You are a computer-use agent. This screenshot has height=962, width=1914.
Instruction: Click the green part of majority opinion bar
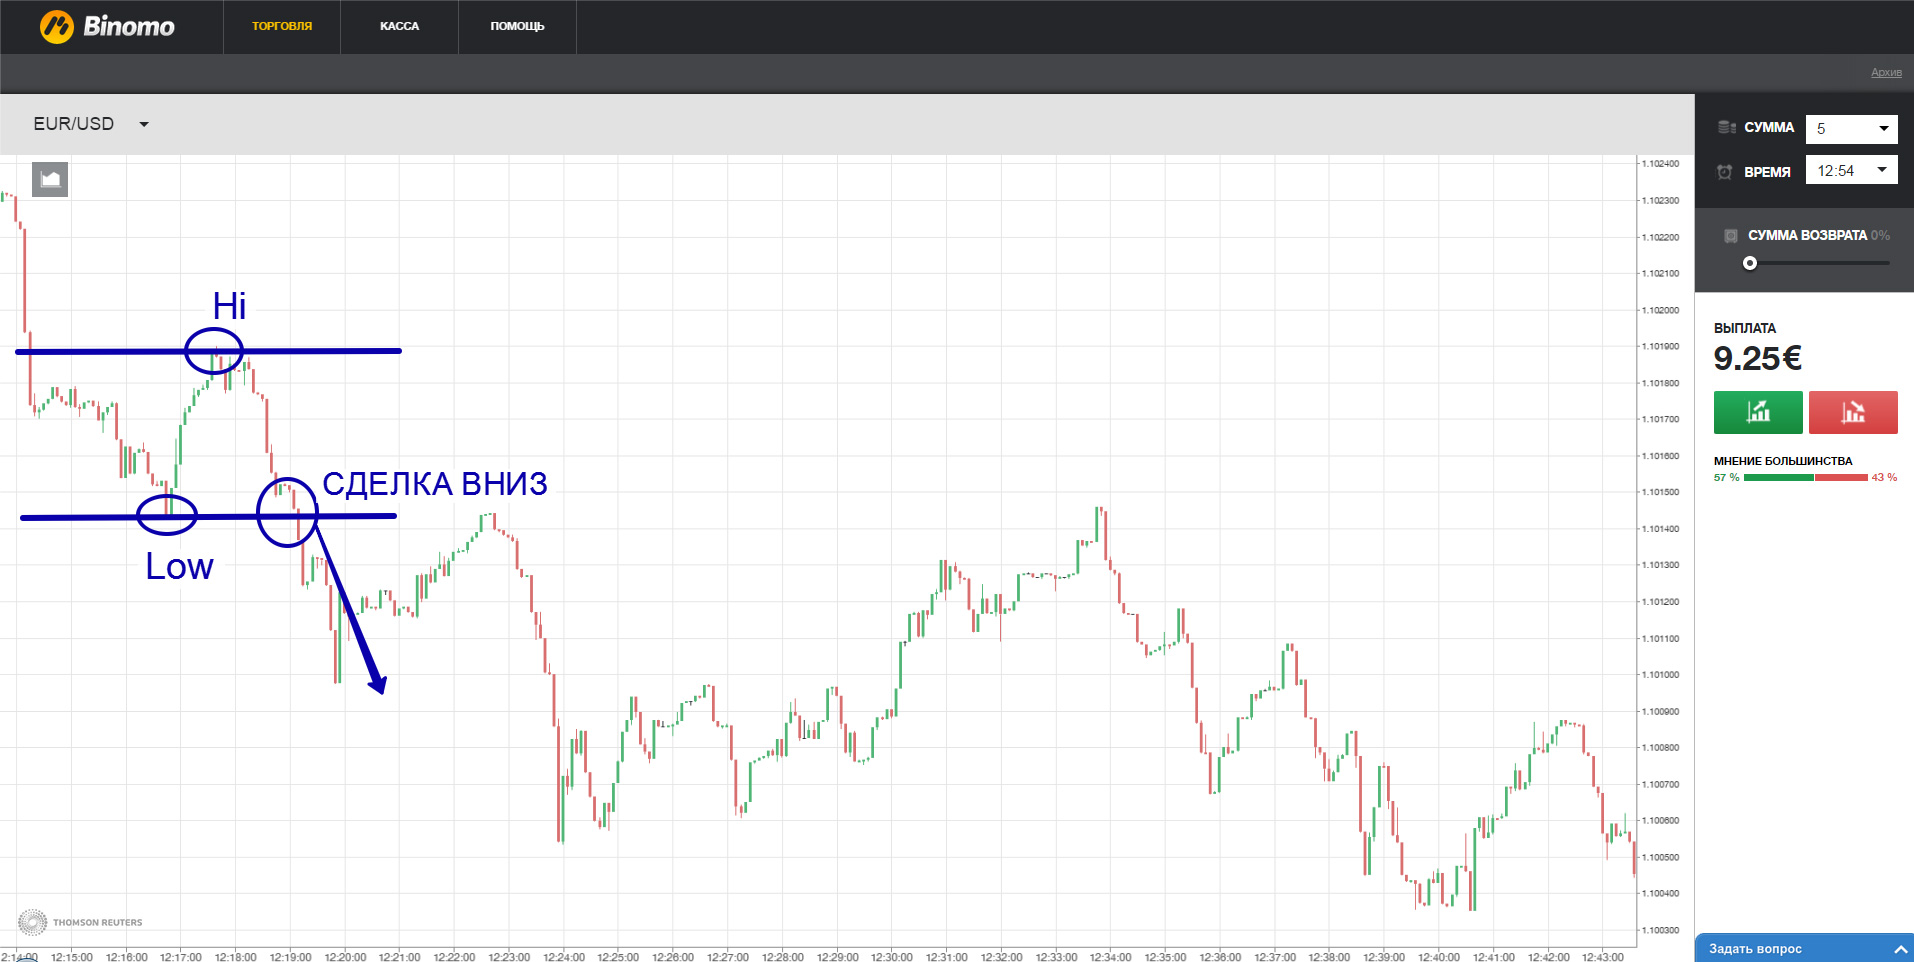click(x=1778, y=478)
